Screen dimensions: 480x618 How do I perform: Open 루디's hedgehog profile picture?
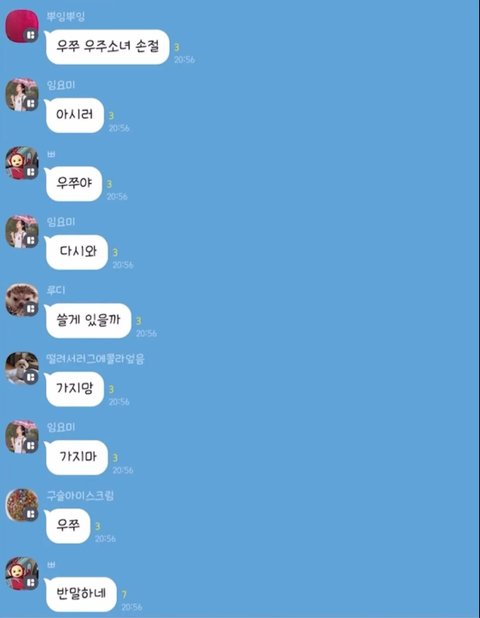click(22, 300)
